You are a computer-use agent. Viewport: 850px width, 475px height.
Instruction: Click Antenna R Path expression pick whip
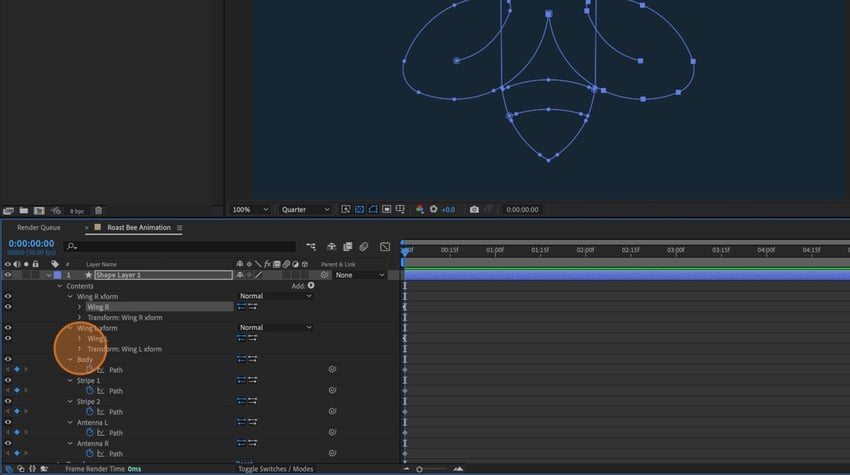point(332,453)
